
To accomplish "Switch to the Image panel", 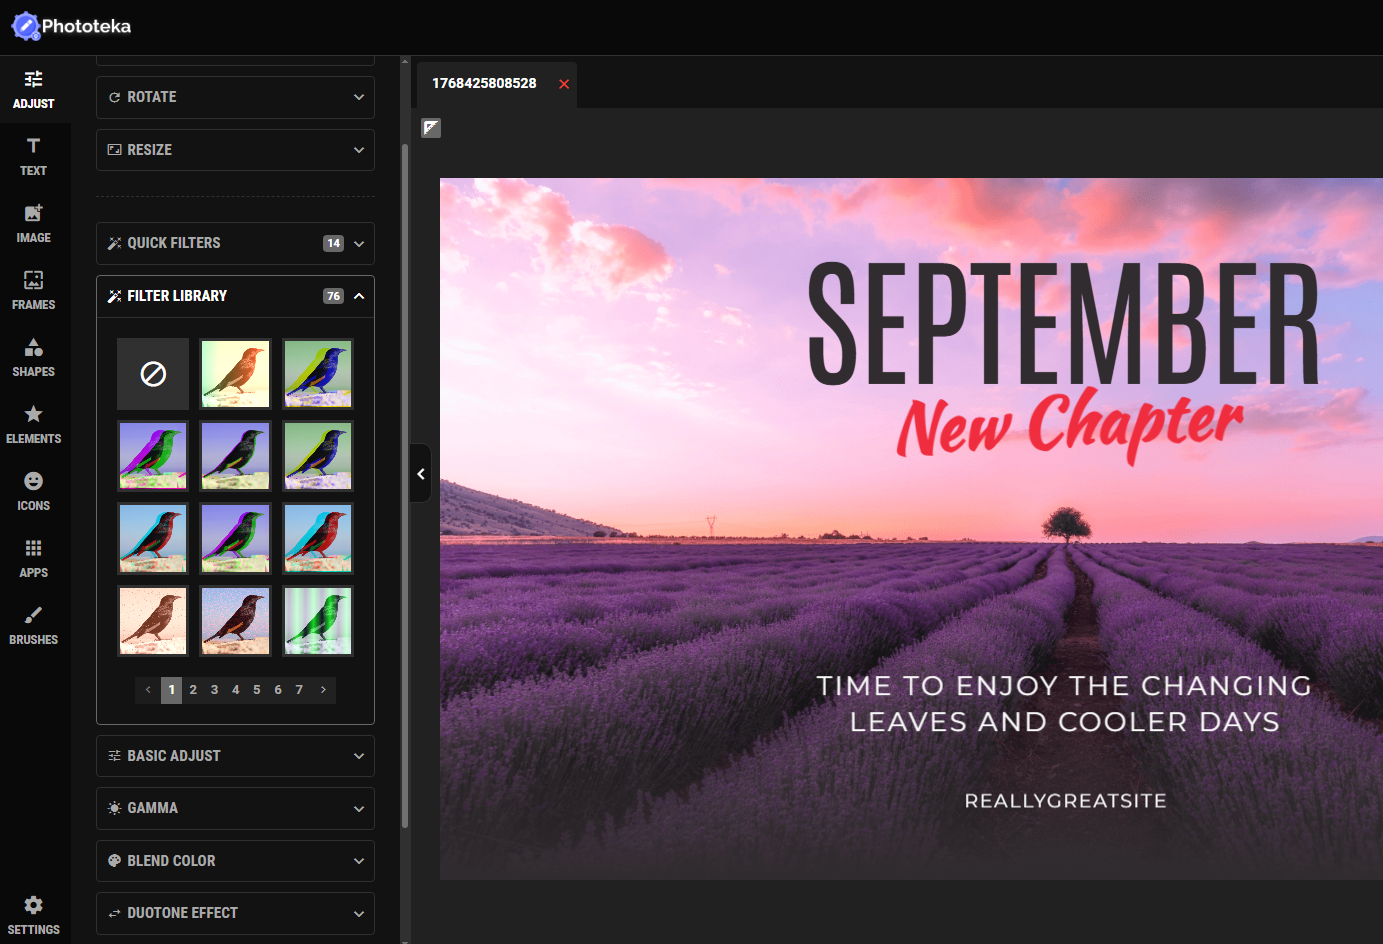I will coord(33,225).
